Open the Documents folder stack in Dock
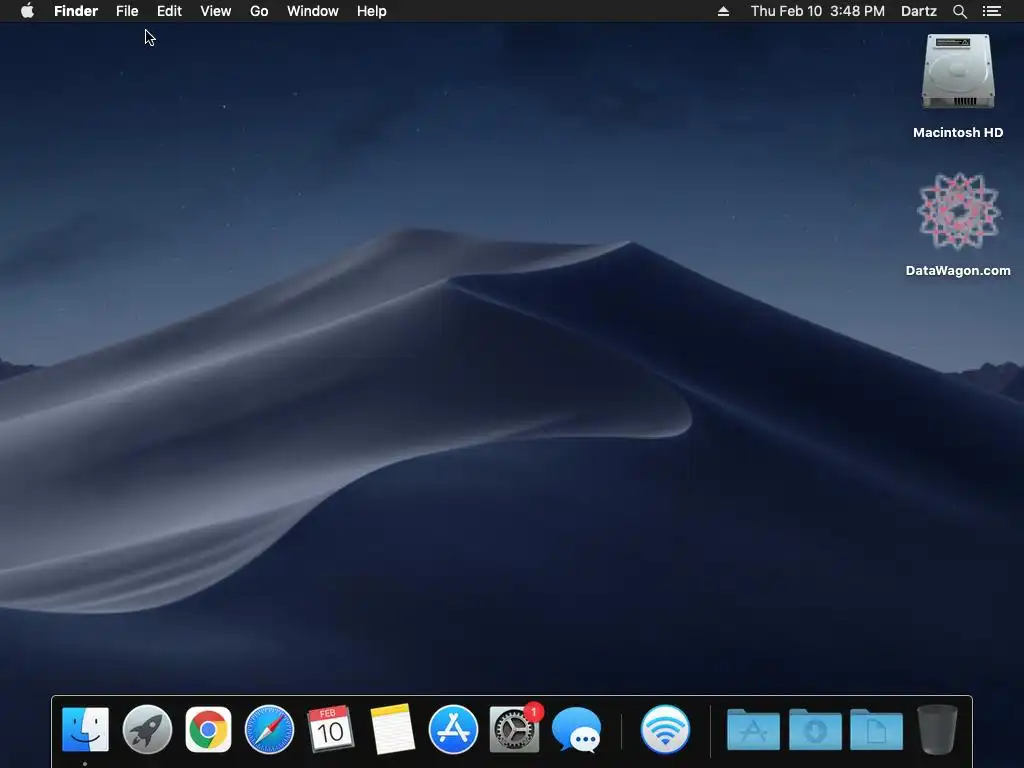This screenshot has height=768, width=1024. [x=876, y=729]
